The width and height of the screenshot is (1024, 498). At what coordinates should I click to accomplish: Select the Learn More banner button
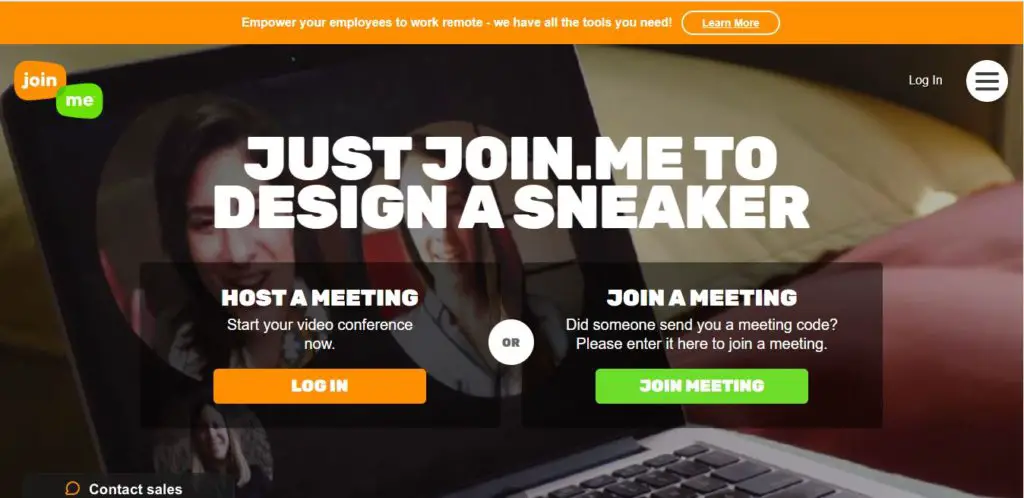click(x=730, y=23)
